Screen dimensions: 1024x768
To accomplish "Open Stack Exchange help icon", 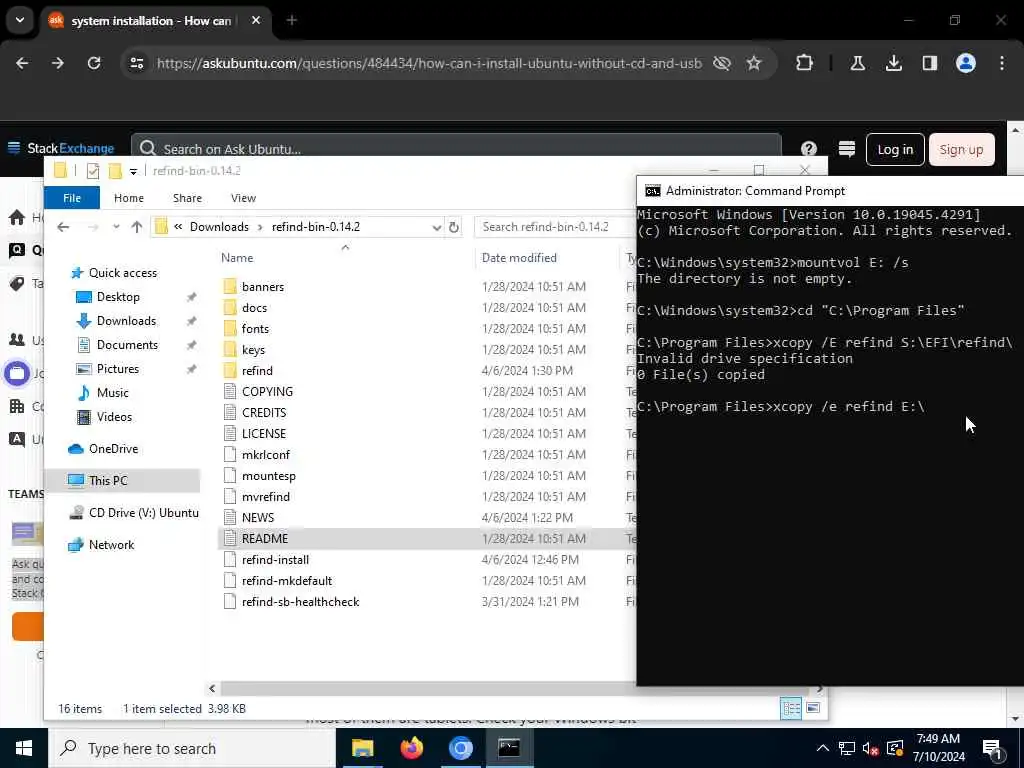I will coord(808,149).
